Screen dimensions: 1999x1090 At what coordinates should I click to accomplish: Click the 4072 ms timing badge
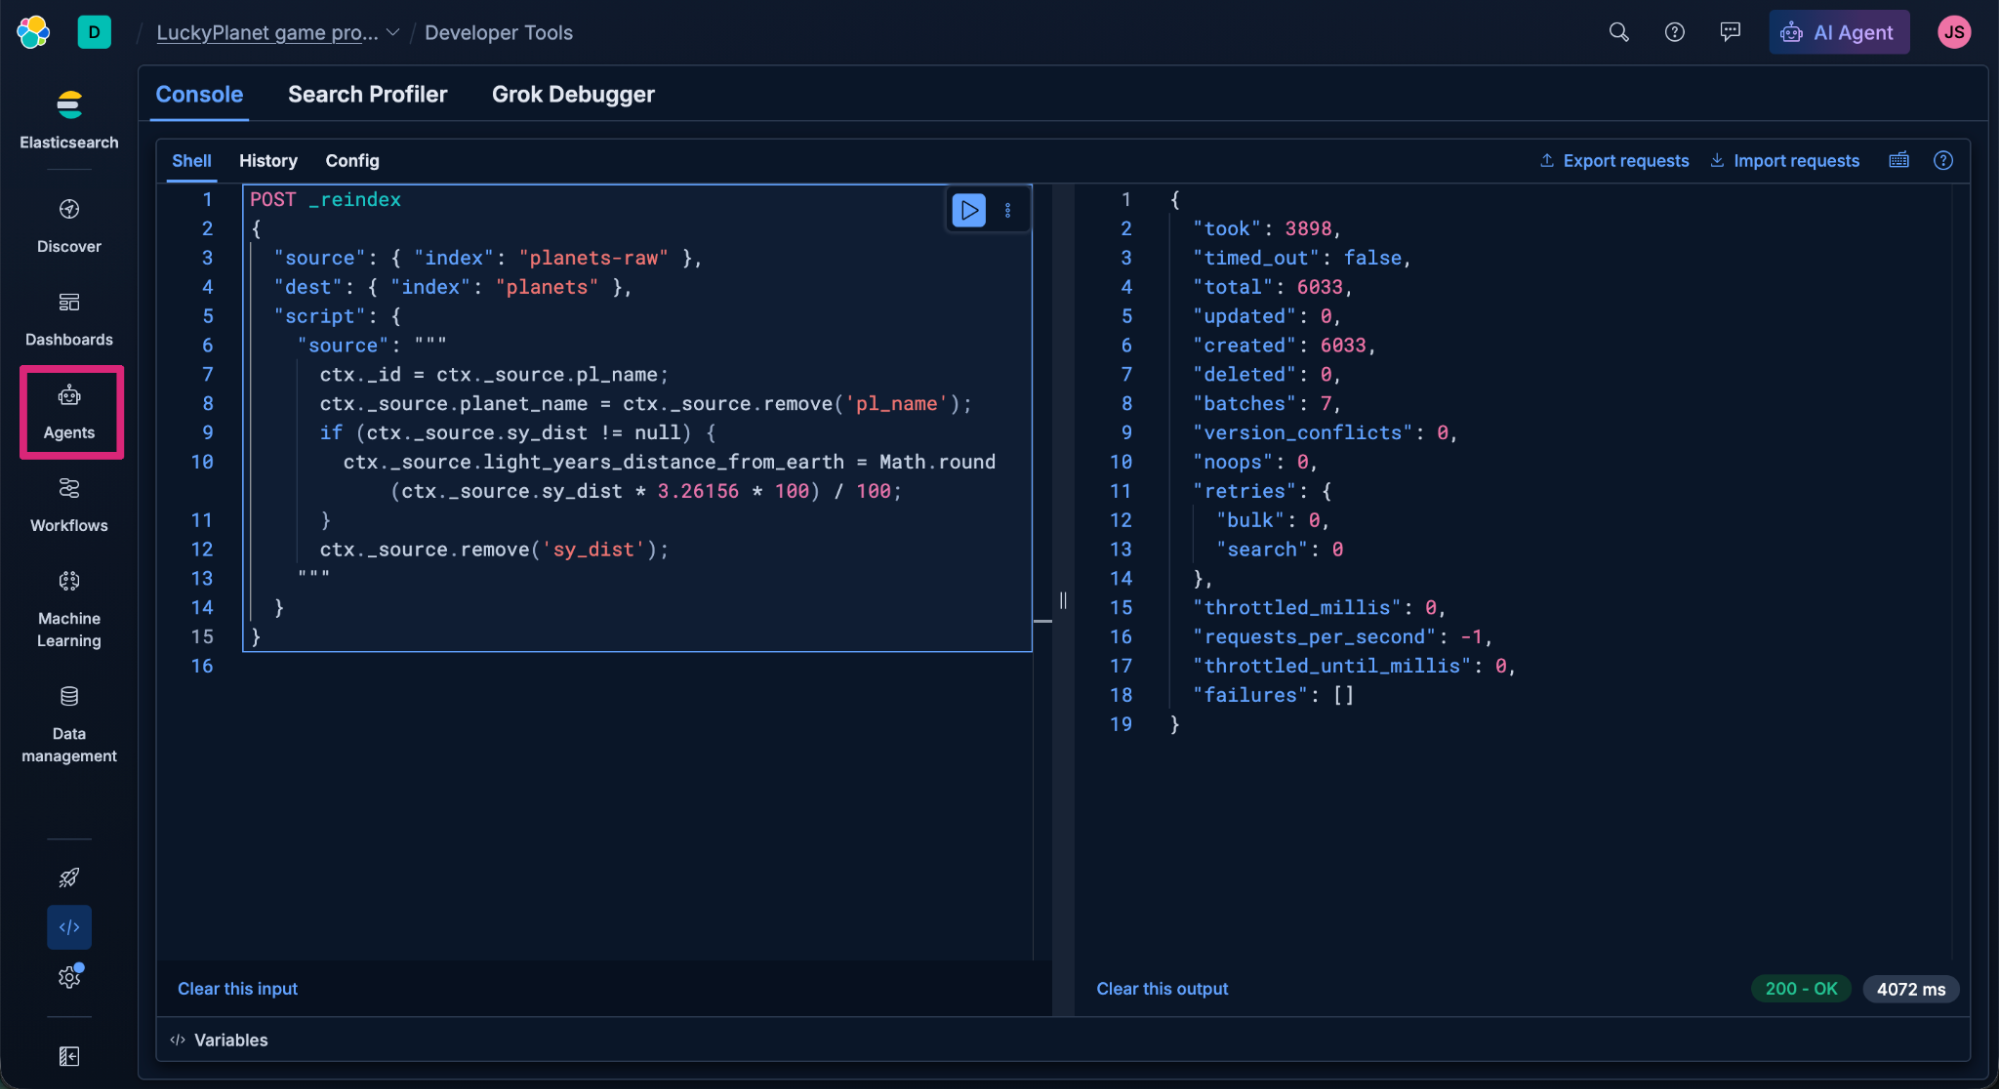1910,988
